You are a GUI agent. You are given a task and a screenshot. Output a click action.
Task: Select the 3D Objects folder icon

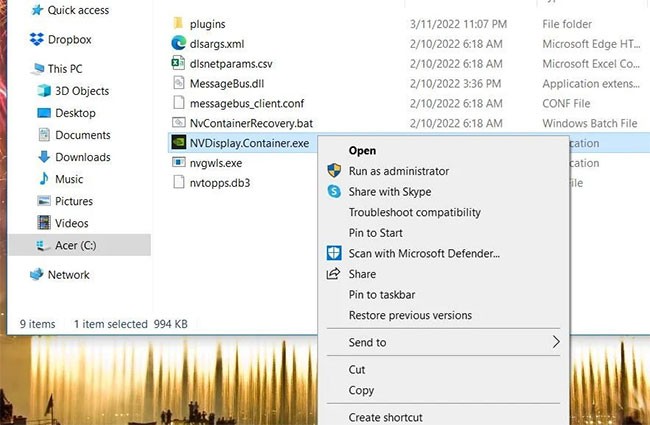(44, 91)
